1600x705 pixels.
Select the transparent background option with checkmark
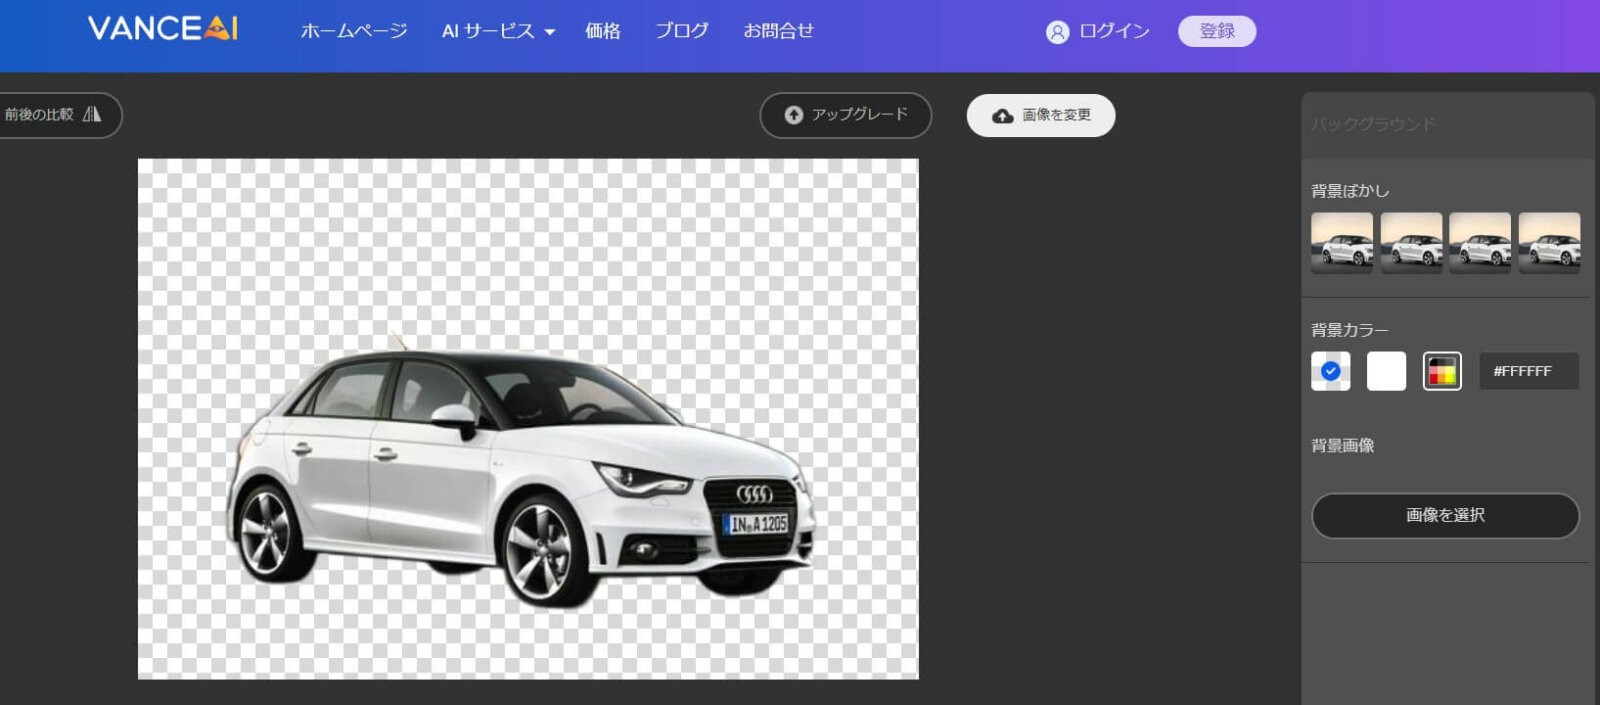(1330, 371)
